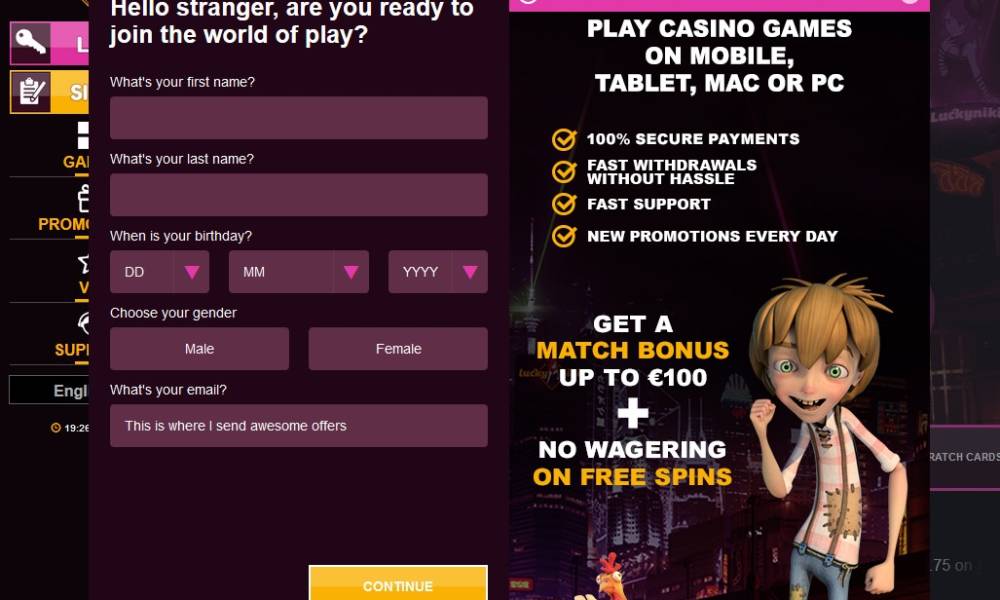Expand the YYYY year dropdown
This screenshot has width=1000, height=600.
tap(438, 272)
